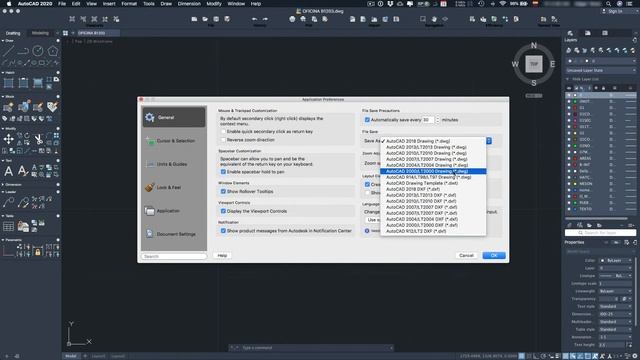Open the Save As format dropdown arrow
Viewport: 640px width, 360px height.
489,141
